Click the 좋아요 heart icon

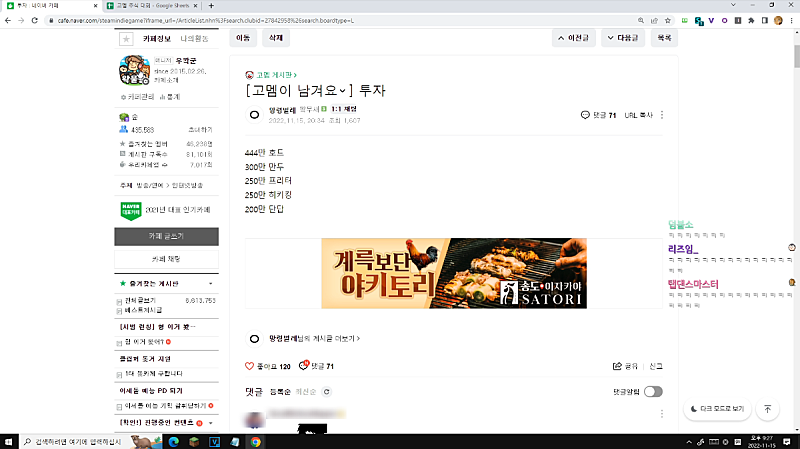pos(249,366)
